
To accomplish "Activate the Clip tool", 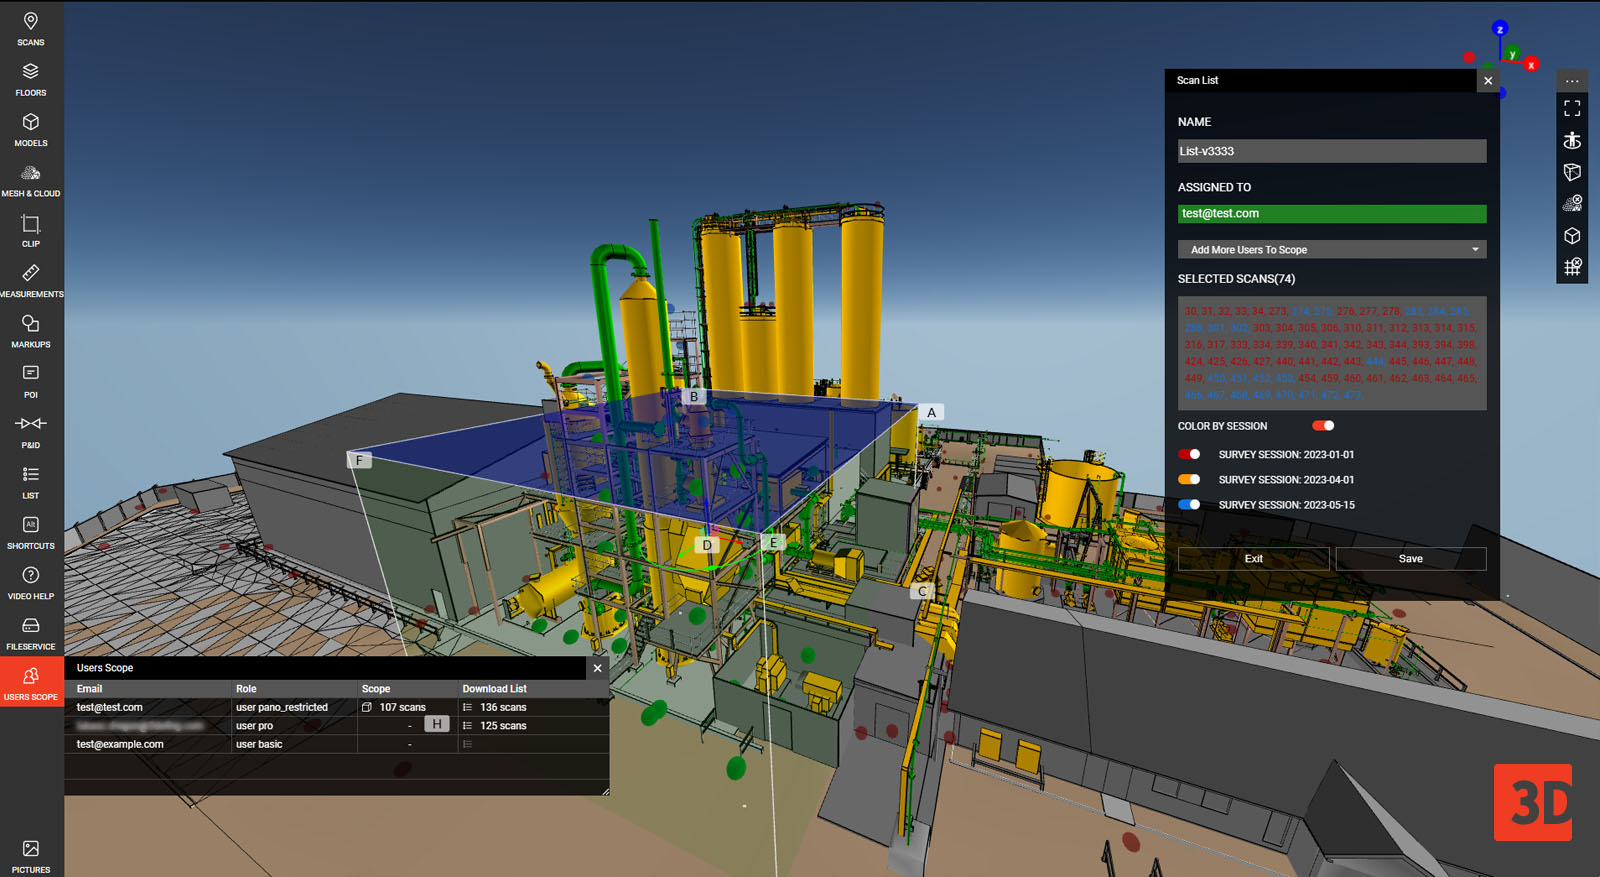I will [31, 230].
